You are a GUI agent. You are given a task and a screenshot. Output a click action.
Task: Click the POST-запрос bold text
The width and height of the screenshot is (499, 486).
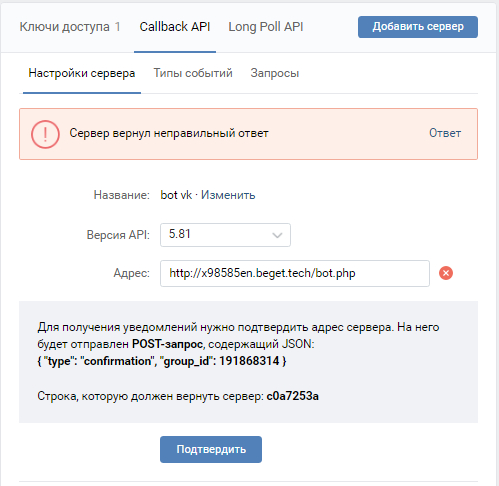click(x=168, y=344)
